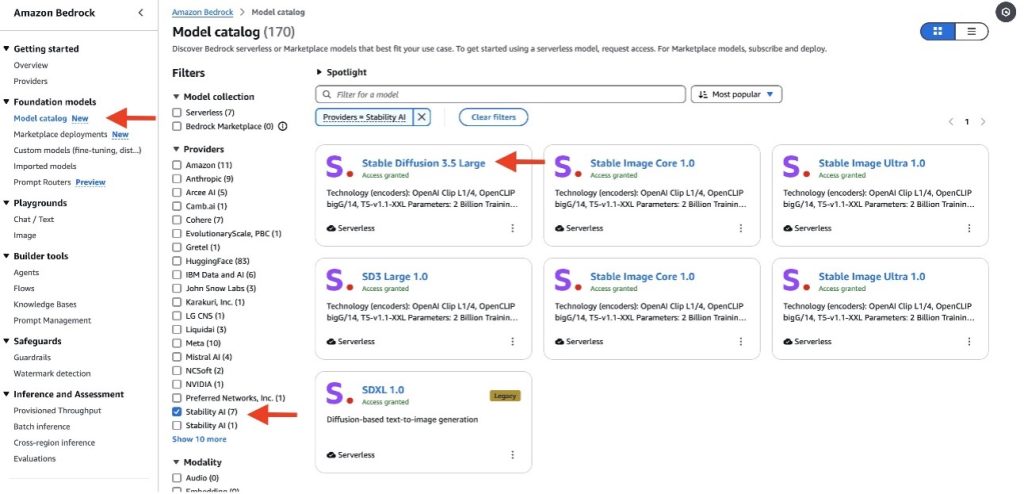The width and height of the screenshot is (1024, 494).
Task: Check the Stability AI (1) provider filter
Action: coord(177,425)
